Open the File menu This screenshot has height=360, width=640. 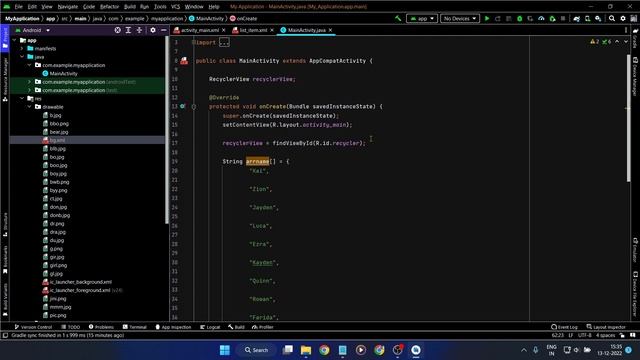(19, 7)
